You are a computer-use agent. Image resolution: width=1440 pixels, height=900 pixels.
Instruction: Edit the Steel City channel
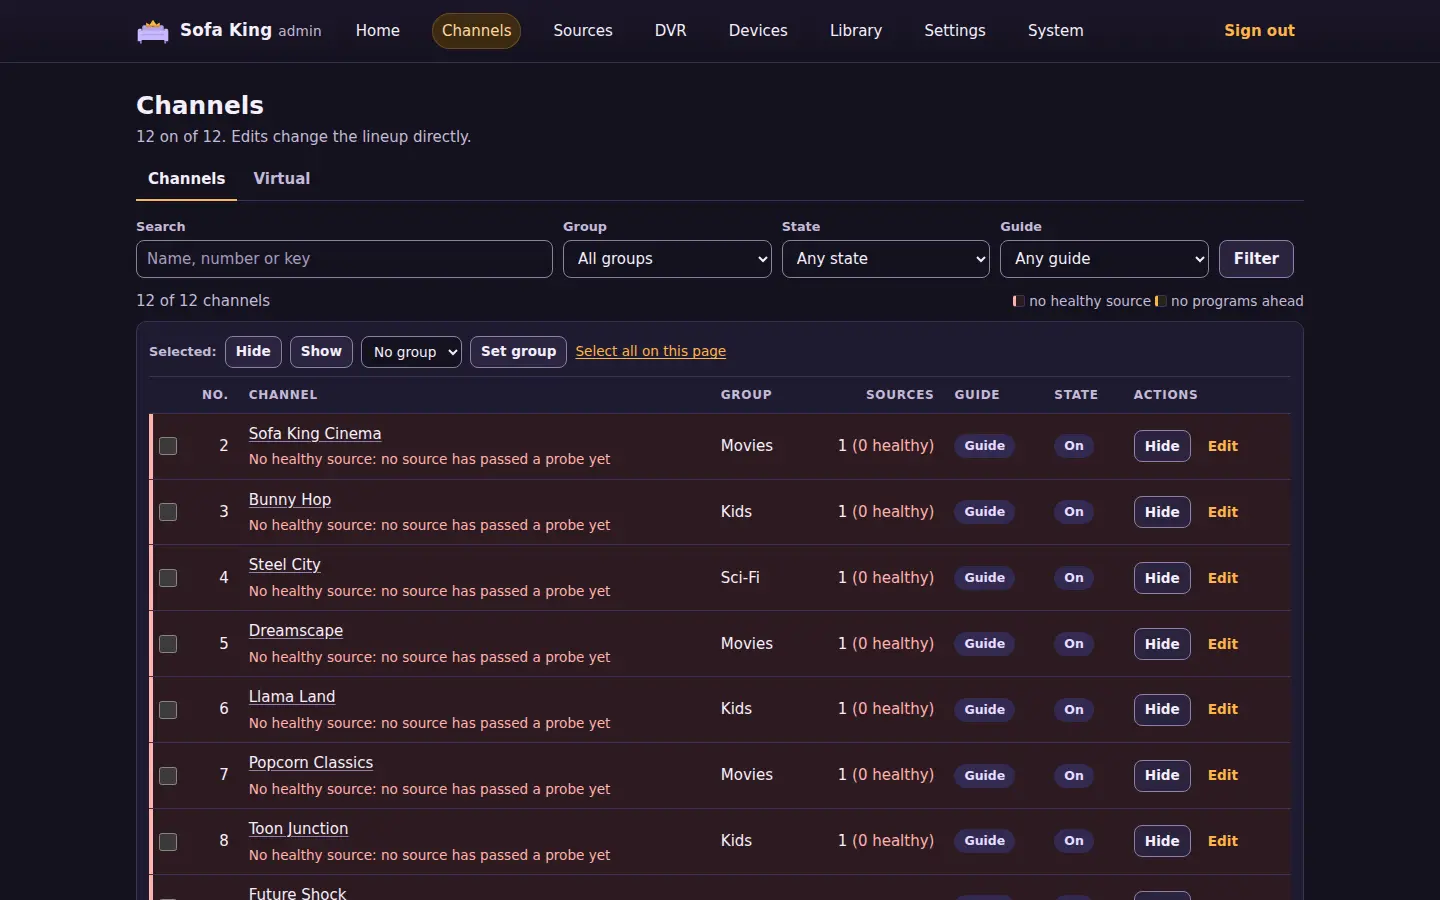coord(1223,578)
